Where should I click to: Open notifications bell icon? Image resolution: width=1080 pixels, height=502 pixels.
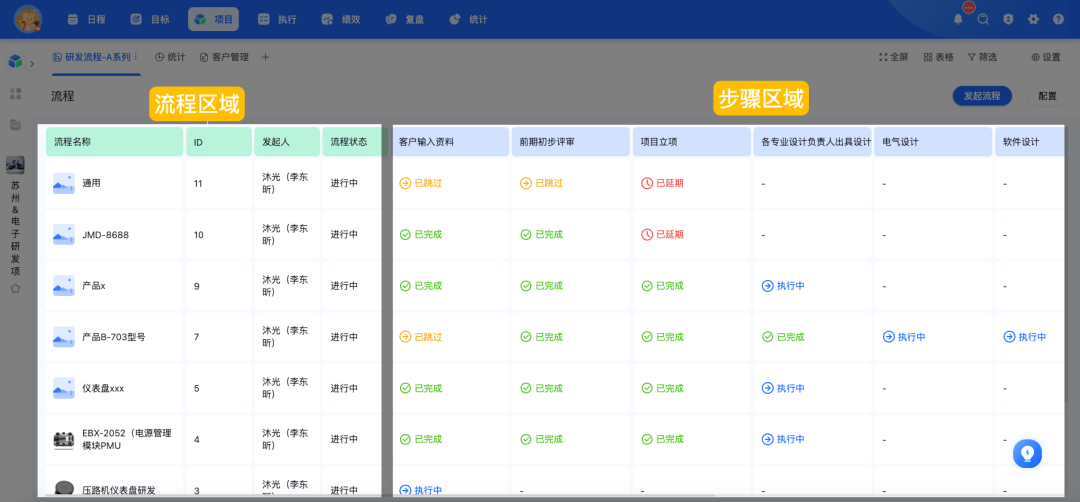pos(958,19)
